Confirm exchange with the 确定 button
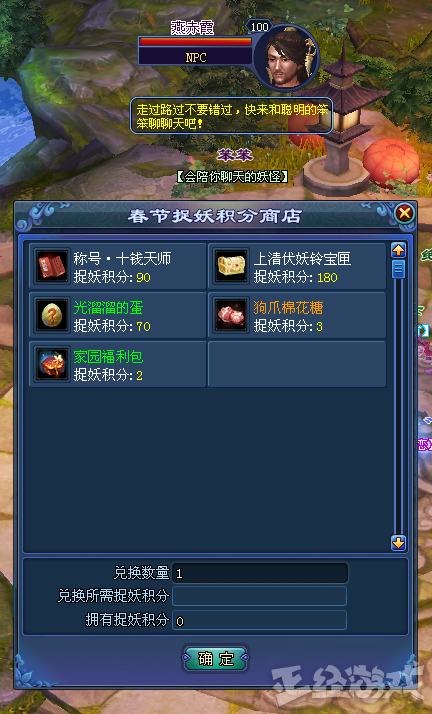Screen dimensions: 432x714 (x=216, y=658)
